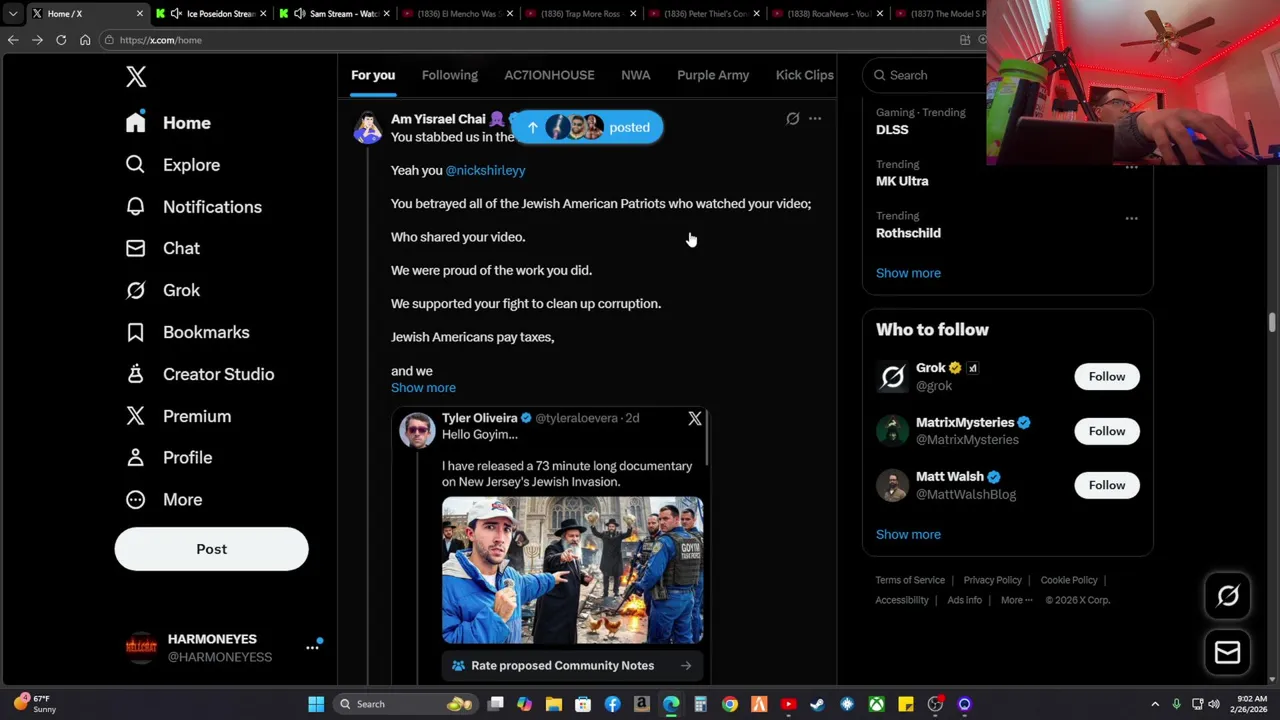Follow Grok in Who to follow
The width and height of the screenshot is (1280, 720).
(x=1107, y=376)
